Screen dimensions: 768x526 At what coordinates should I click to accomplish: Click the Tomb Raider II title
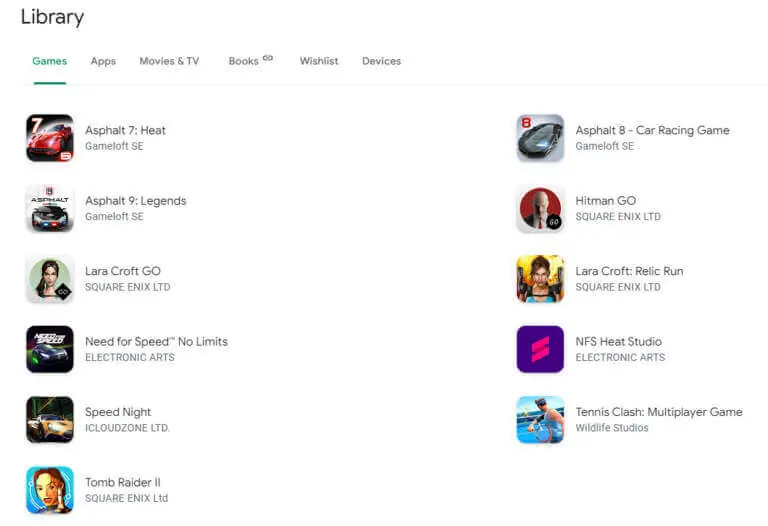click(123, 482)
